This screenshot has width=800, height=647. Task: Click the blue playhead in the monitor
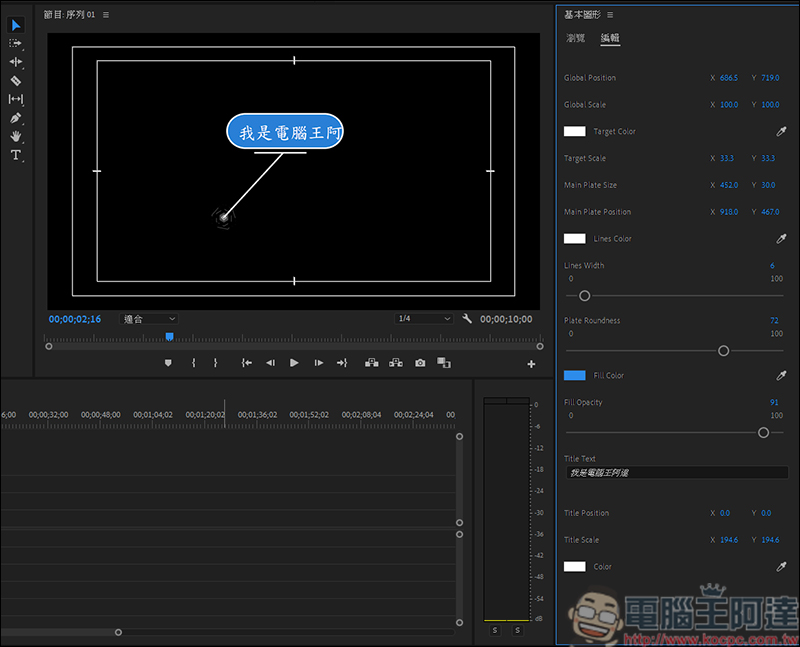click(x=169, y=336)
